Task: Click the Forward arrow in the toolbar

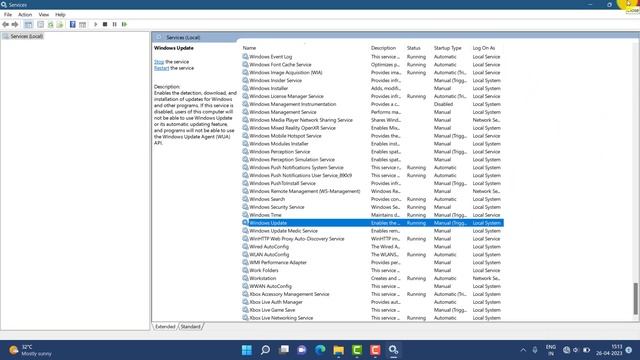Action: 15,24
